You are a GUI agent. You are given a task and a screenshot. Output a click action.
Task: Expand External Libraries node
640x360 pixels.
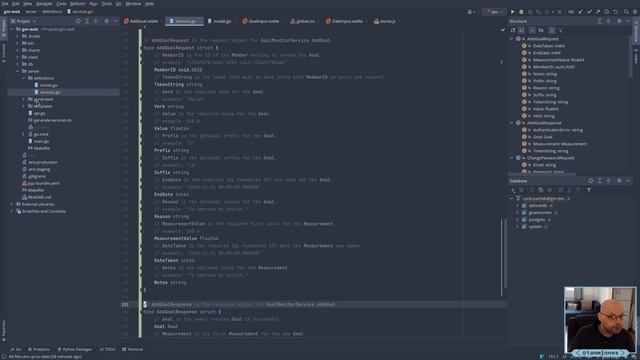point(12,204)
